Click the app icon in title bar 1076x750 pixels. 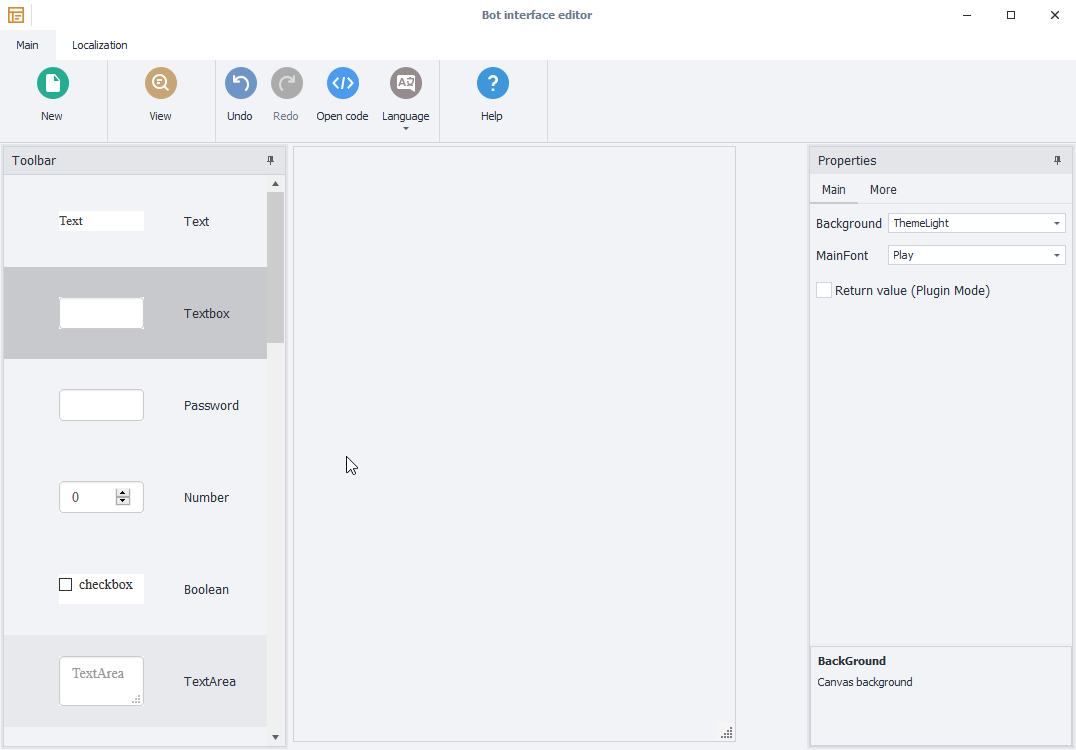(16, 15)
